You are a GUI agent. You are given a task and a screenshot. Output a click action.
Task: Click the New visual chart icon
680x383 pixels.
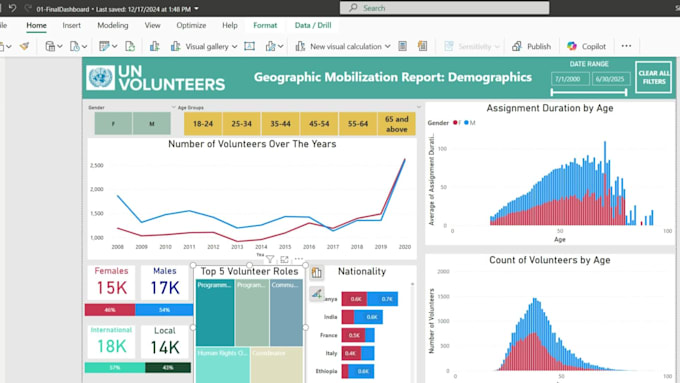tap(154, 46)
